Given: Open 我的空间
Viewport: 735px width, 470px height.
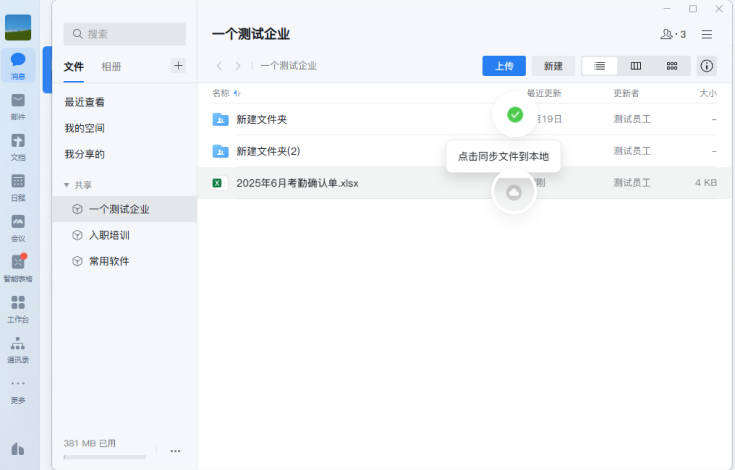Looking at the screenshot, I should pos(84,128).
